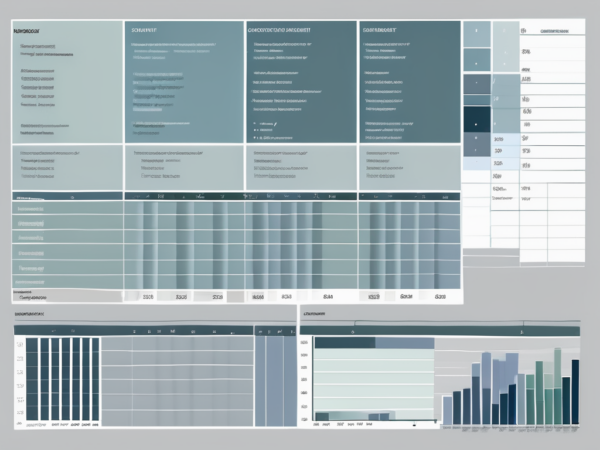Click the slider marker below the bottom-right chart
Viewport: 600px width, 450px height.
point(415,425)
